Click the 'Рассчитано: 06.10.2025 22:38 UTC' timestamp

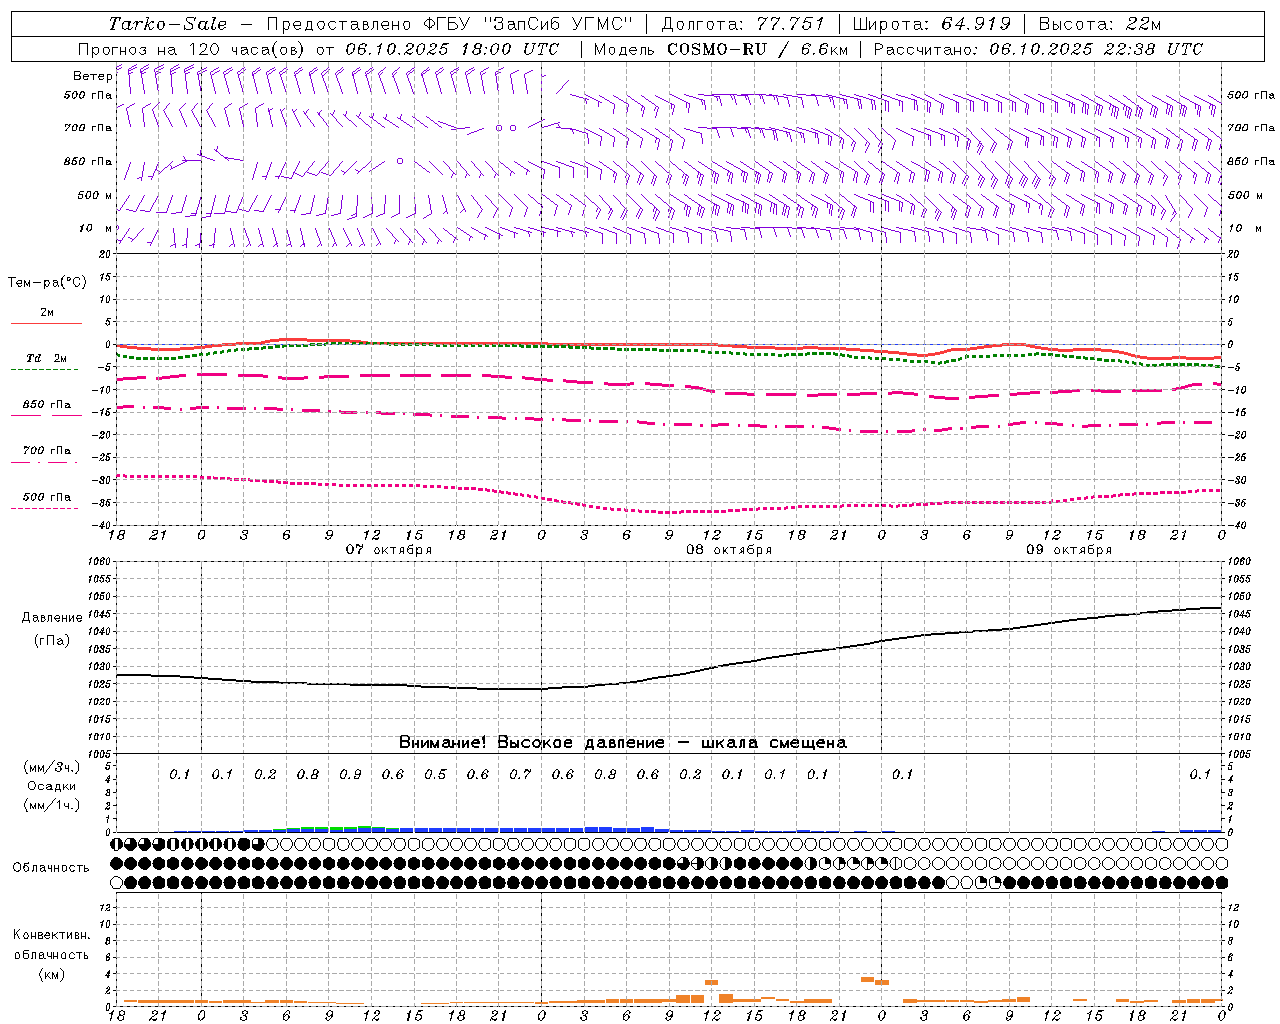1038,49
